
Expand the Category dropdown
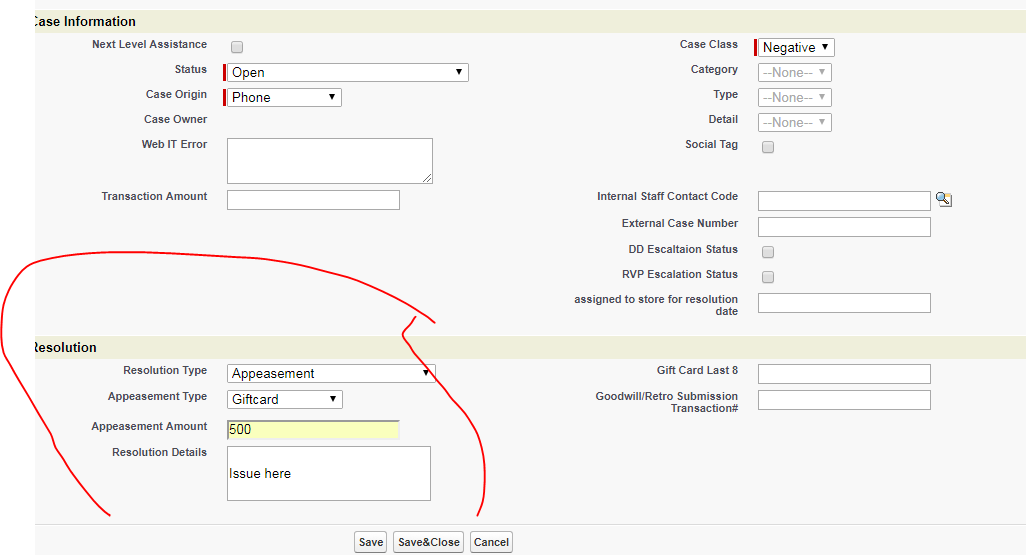pyautogui.click(x=795, y=72)
